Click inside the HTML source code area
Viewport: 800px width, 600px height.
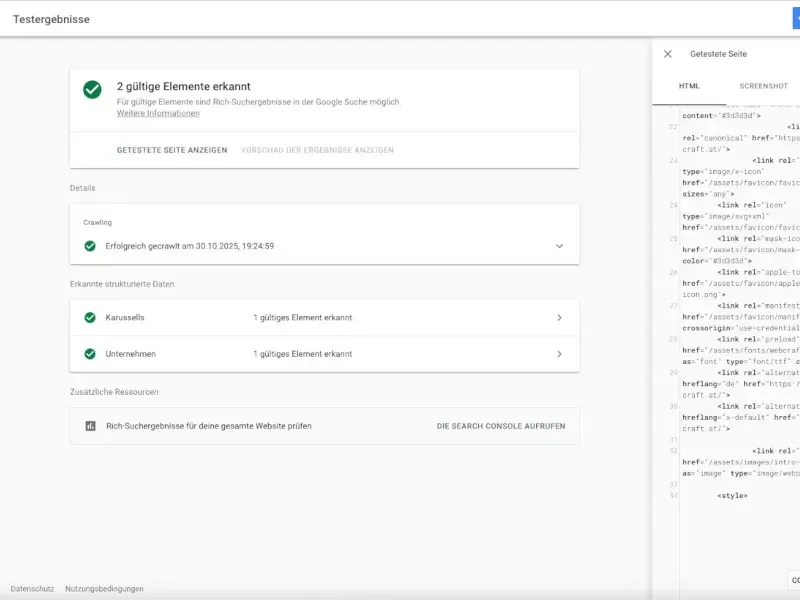click(x=730, y=300)
